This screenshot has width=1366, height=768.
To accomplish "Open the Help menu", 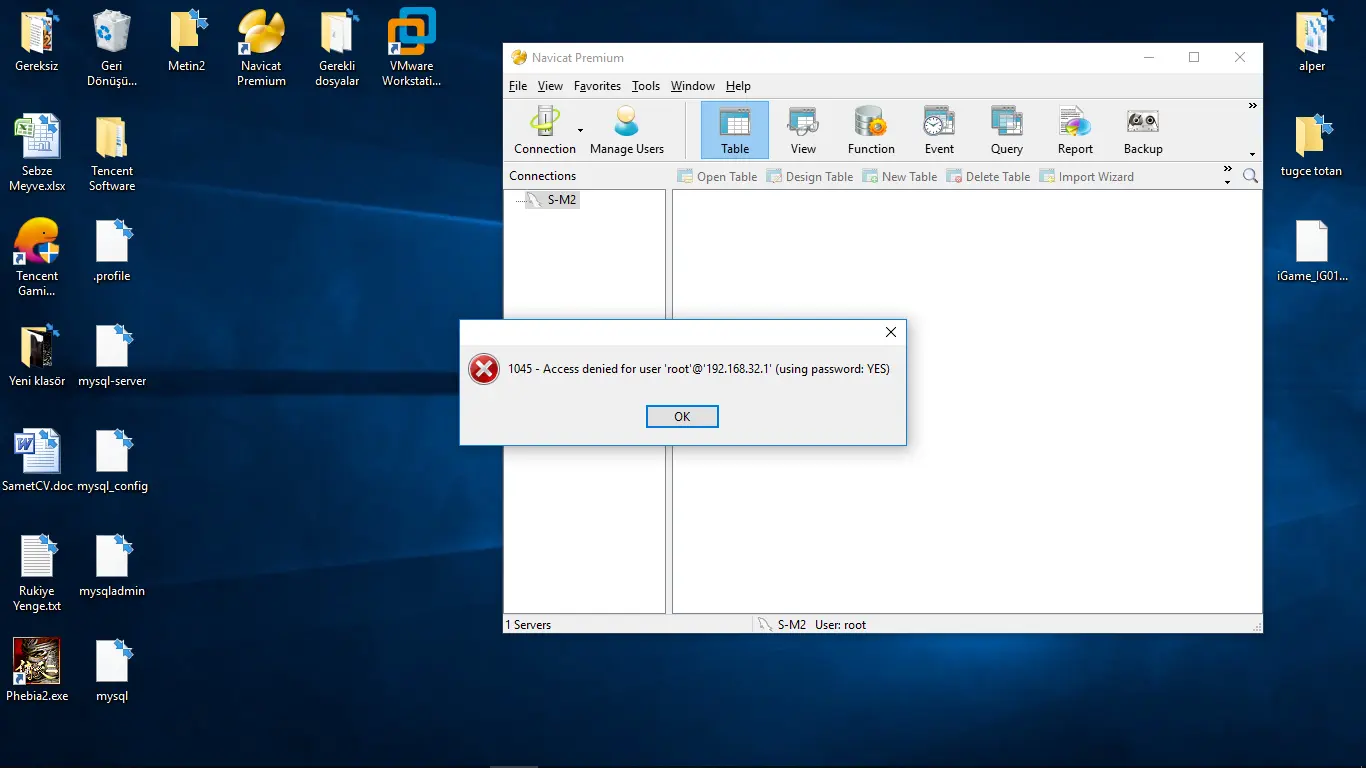I will [738, 86].
